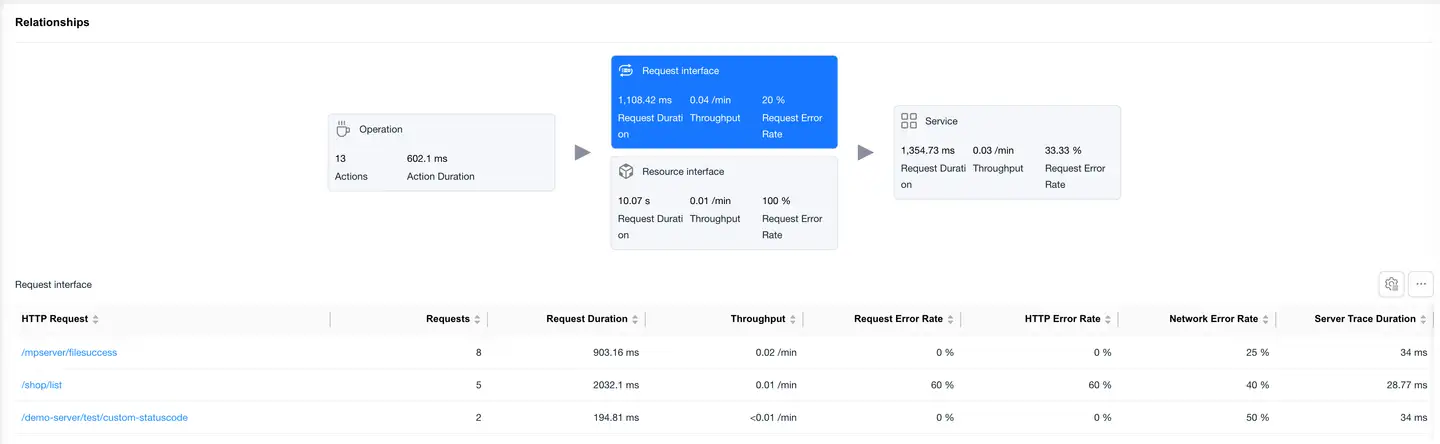Sort by Request Error Rate column
The image size is (1440, 444).
tap(951, 320)
